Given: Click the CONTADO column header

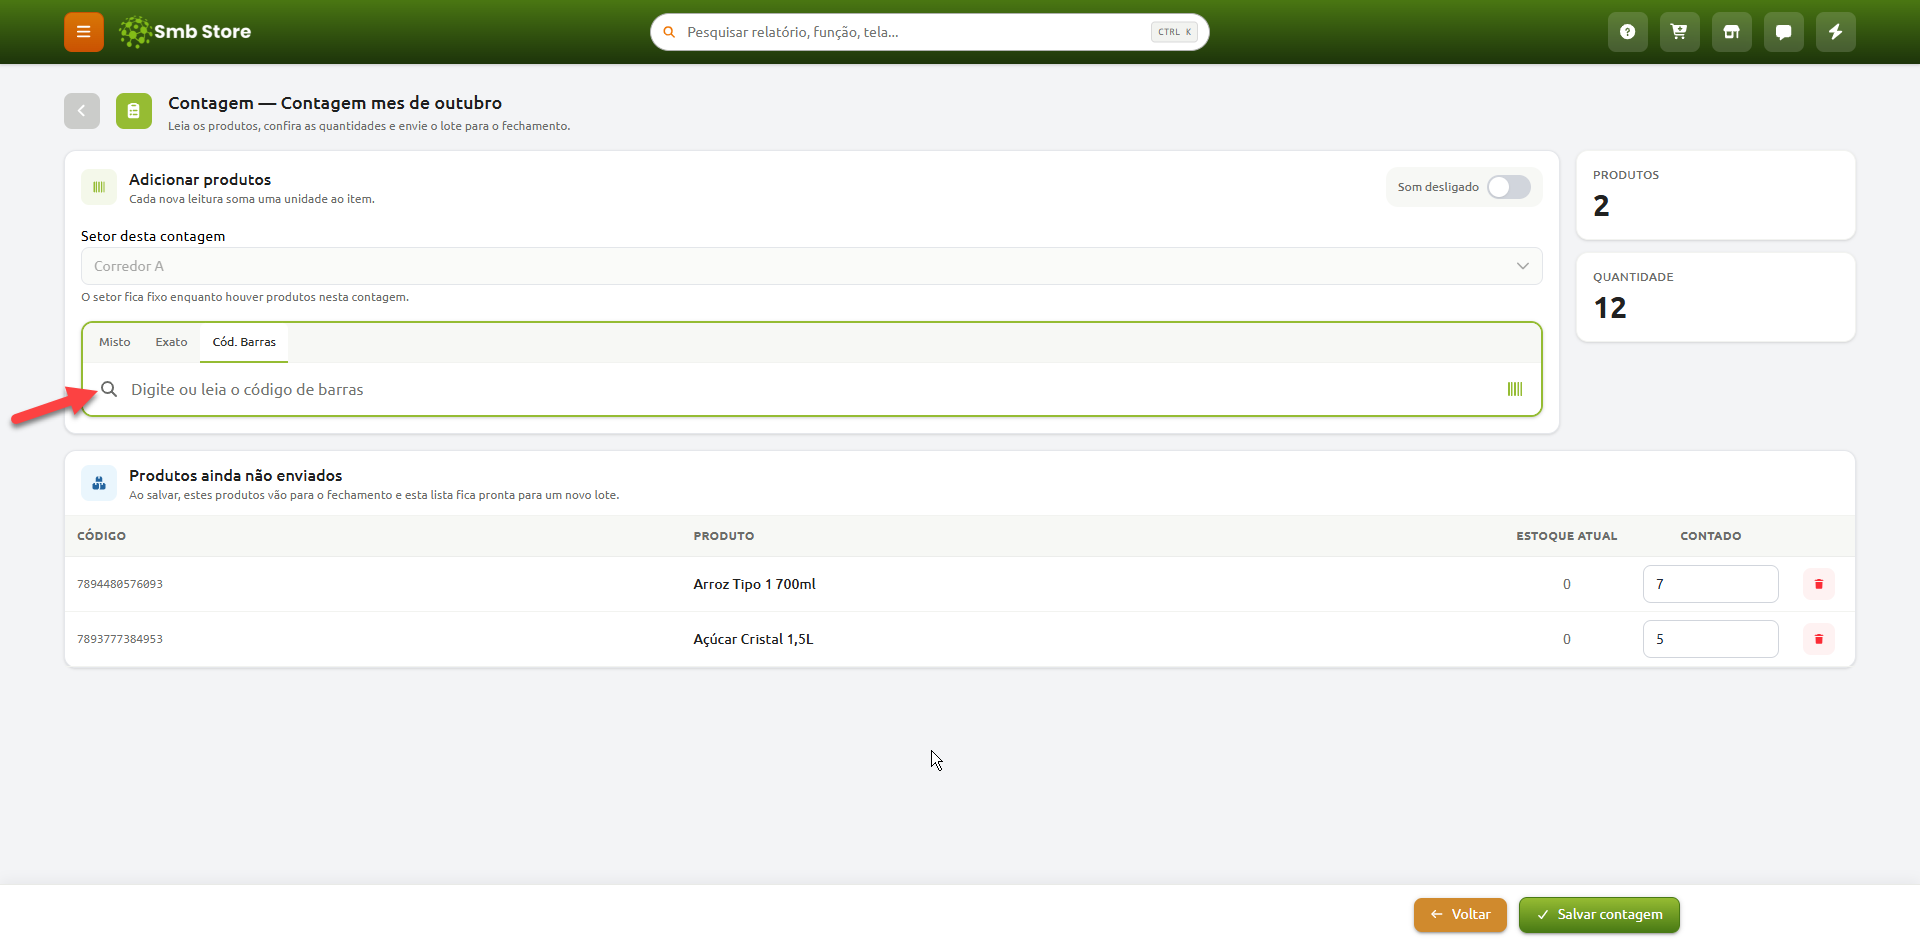Looking at the screenshot, I should [x=1711, y=536].
